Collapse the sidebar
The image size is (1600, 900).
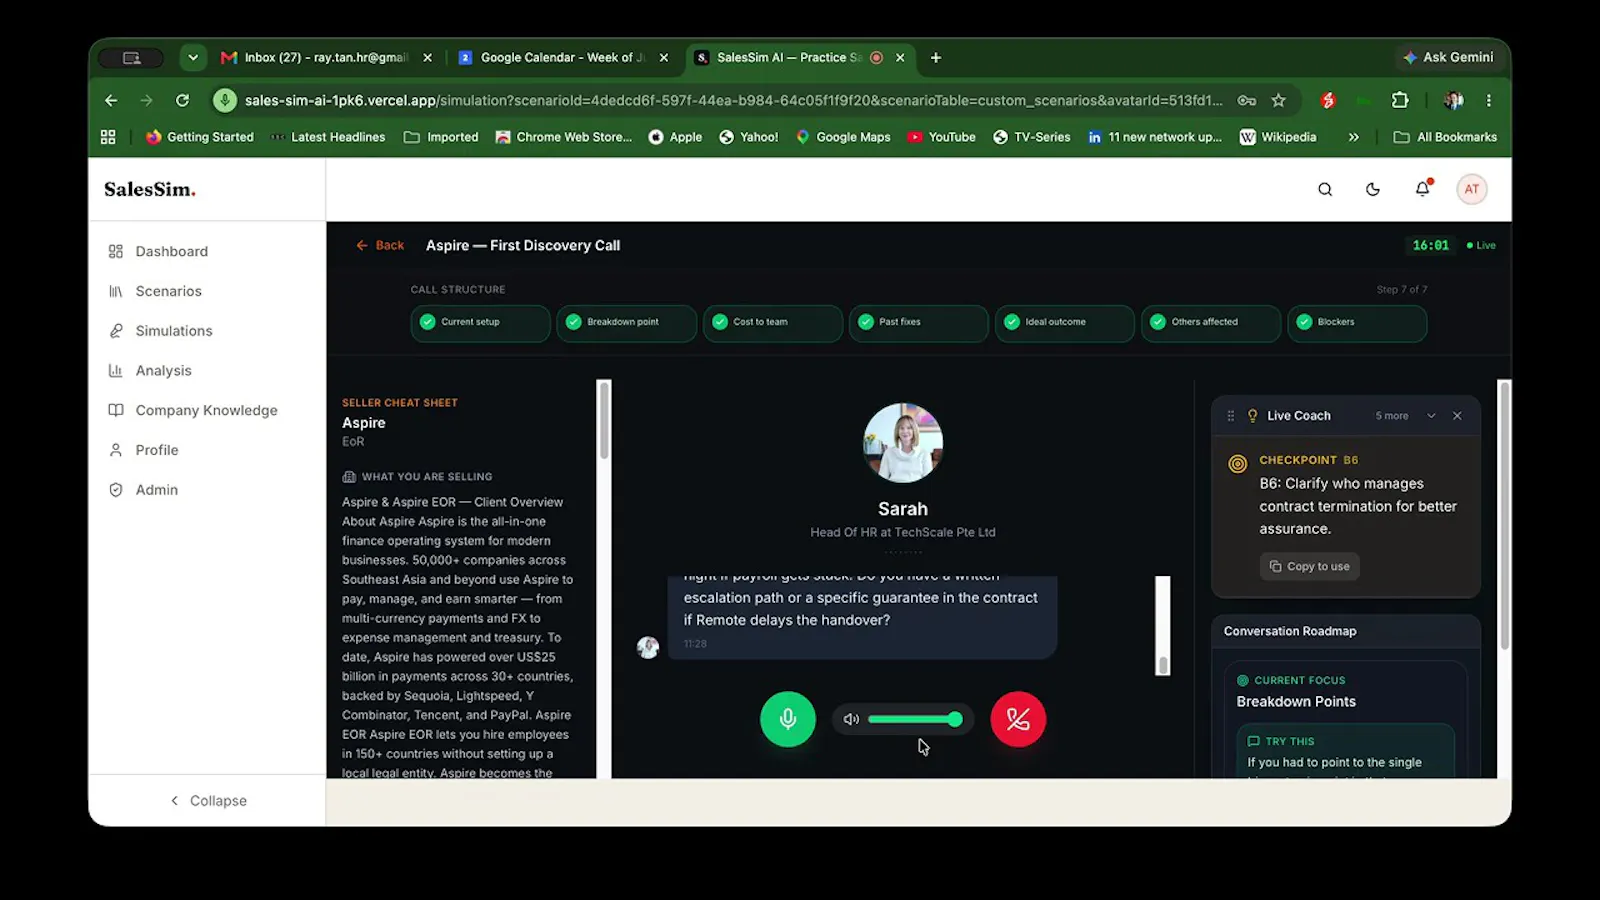[208, 801]
